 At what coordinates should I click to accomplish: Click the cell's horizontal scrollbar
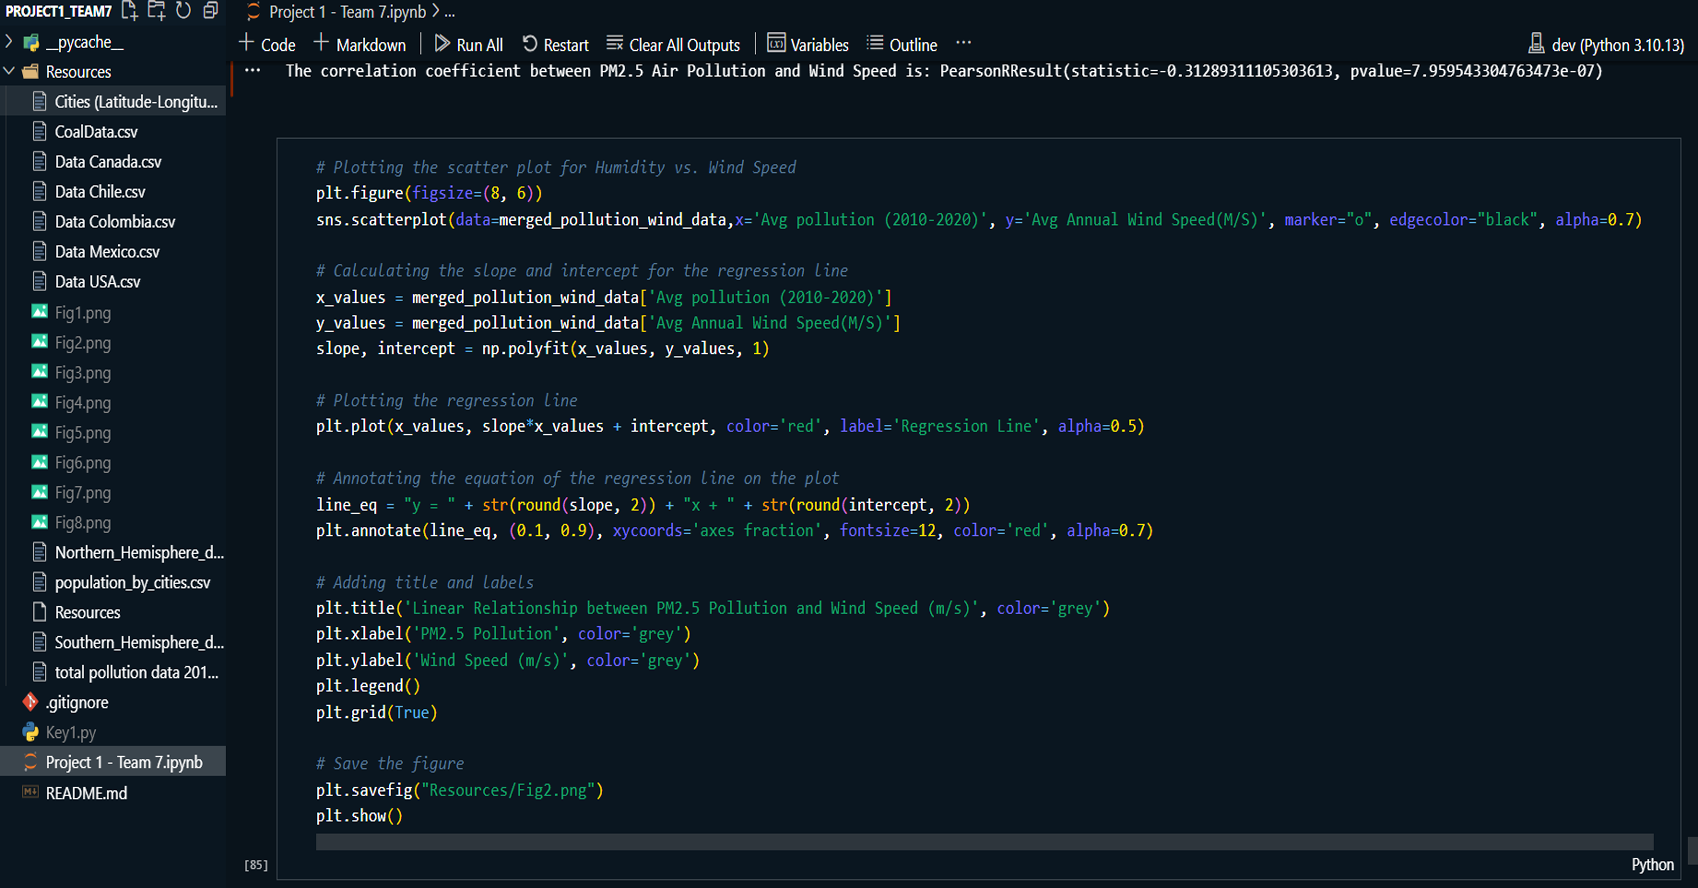(984, 842)
